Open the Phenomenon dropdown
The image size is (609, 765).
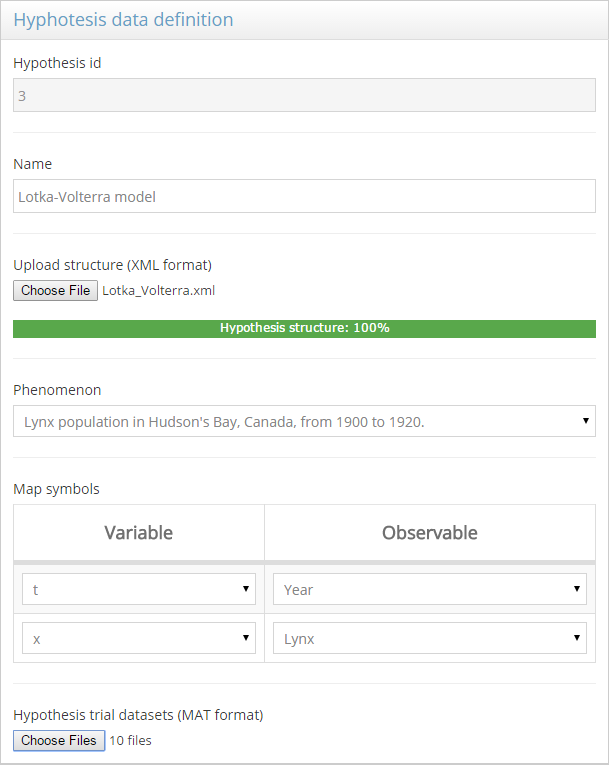tap(304, 422)
